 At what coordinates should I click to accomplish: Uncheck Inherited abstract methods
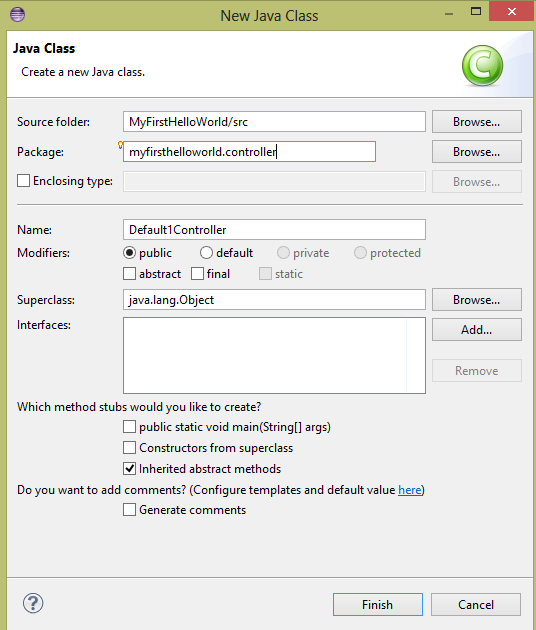(x=129, y=468)
